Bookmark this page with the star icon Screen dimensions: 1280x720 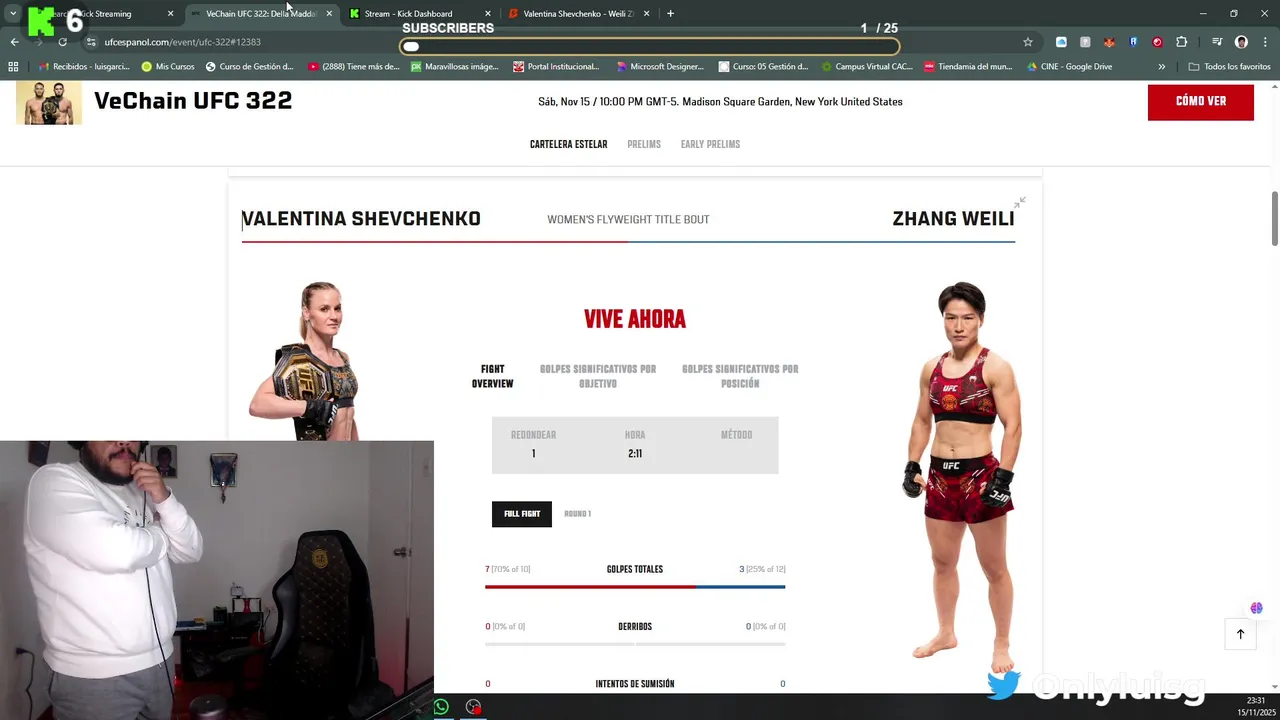1027,42
